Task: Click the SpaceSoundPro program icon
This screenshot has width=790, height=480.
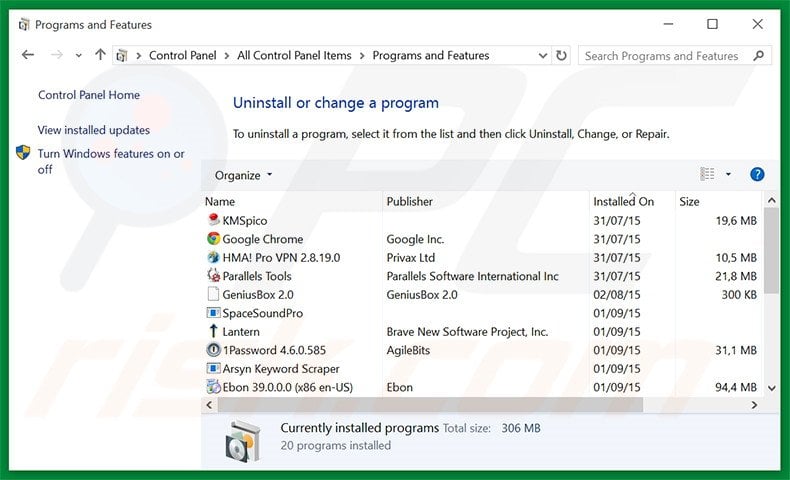Action: tap(214, 313)
